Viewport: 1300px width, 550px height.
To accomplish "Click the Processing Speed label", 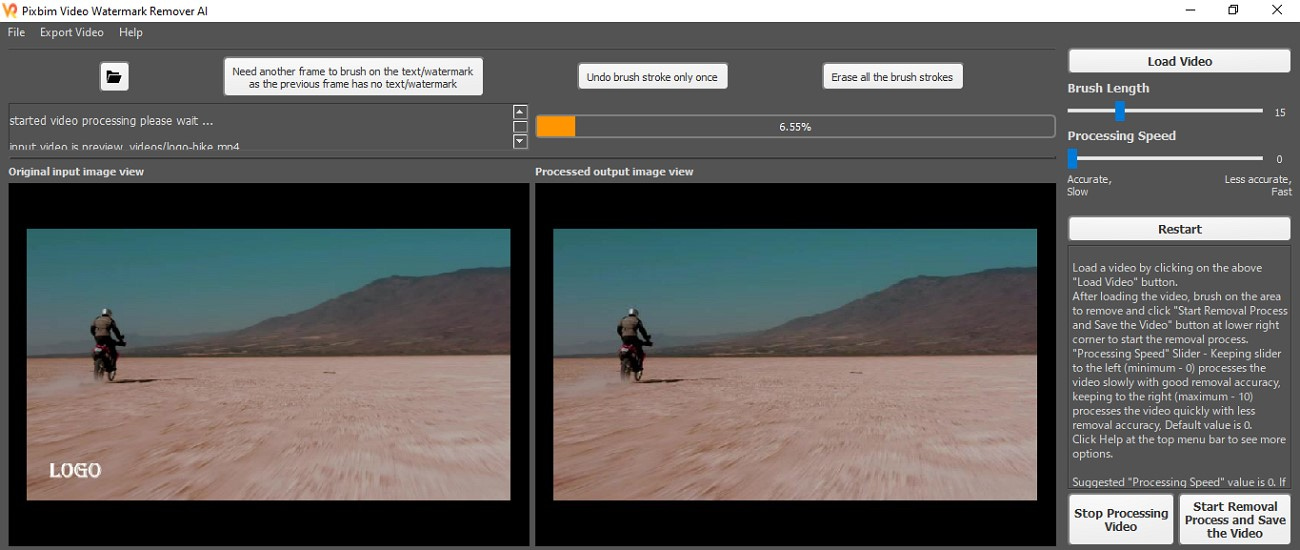I will [x=1121, y=136].
